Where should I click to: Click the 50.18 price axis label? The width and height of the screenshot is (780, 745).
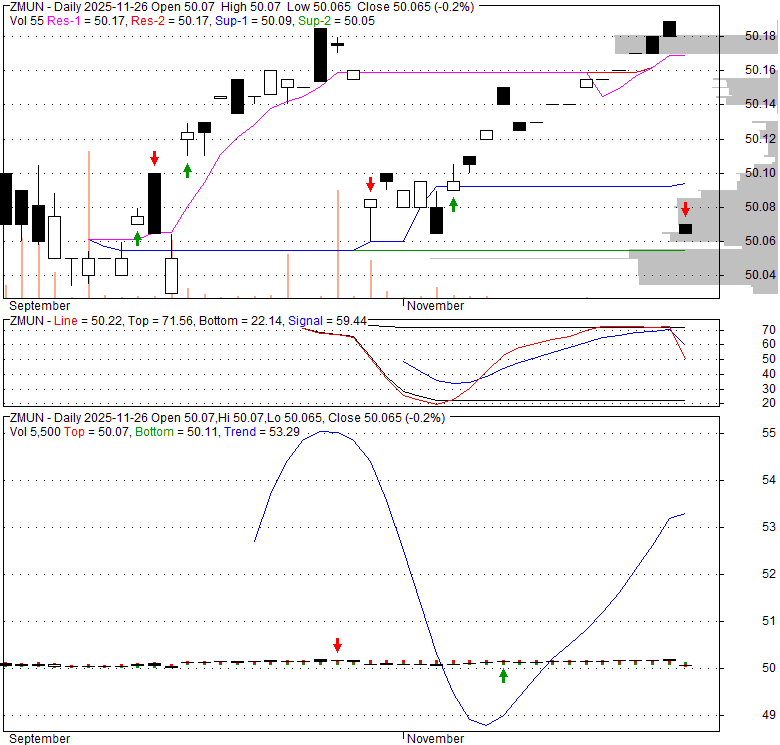760,36
